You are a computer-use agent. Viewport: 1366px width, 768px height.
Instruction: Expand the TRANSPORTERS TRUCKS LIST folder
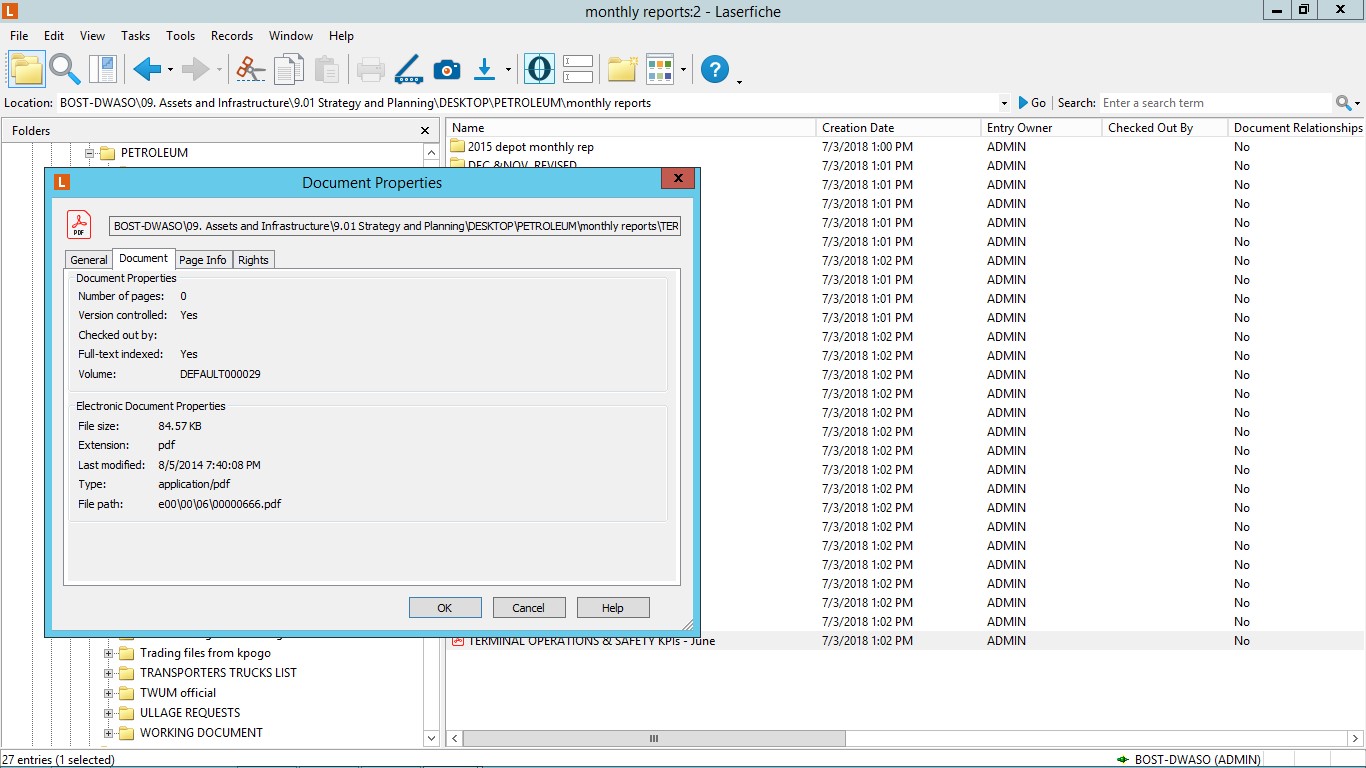(x=109, y=673)
